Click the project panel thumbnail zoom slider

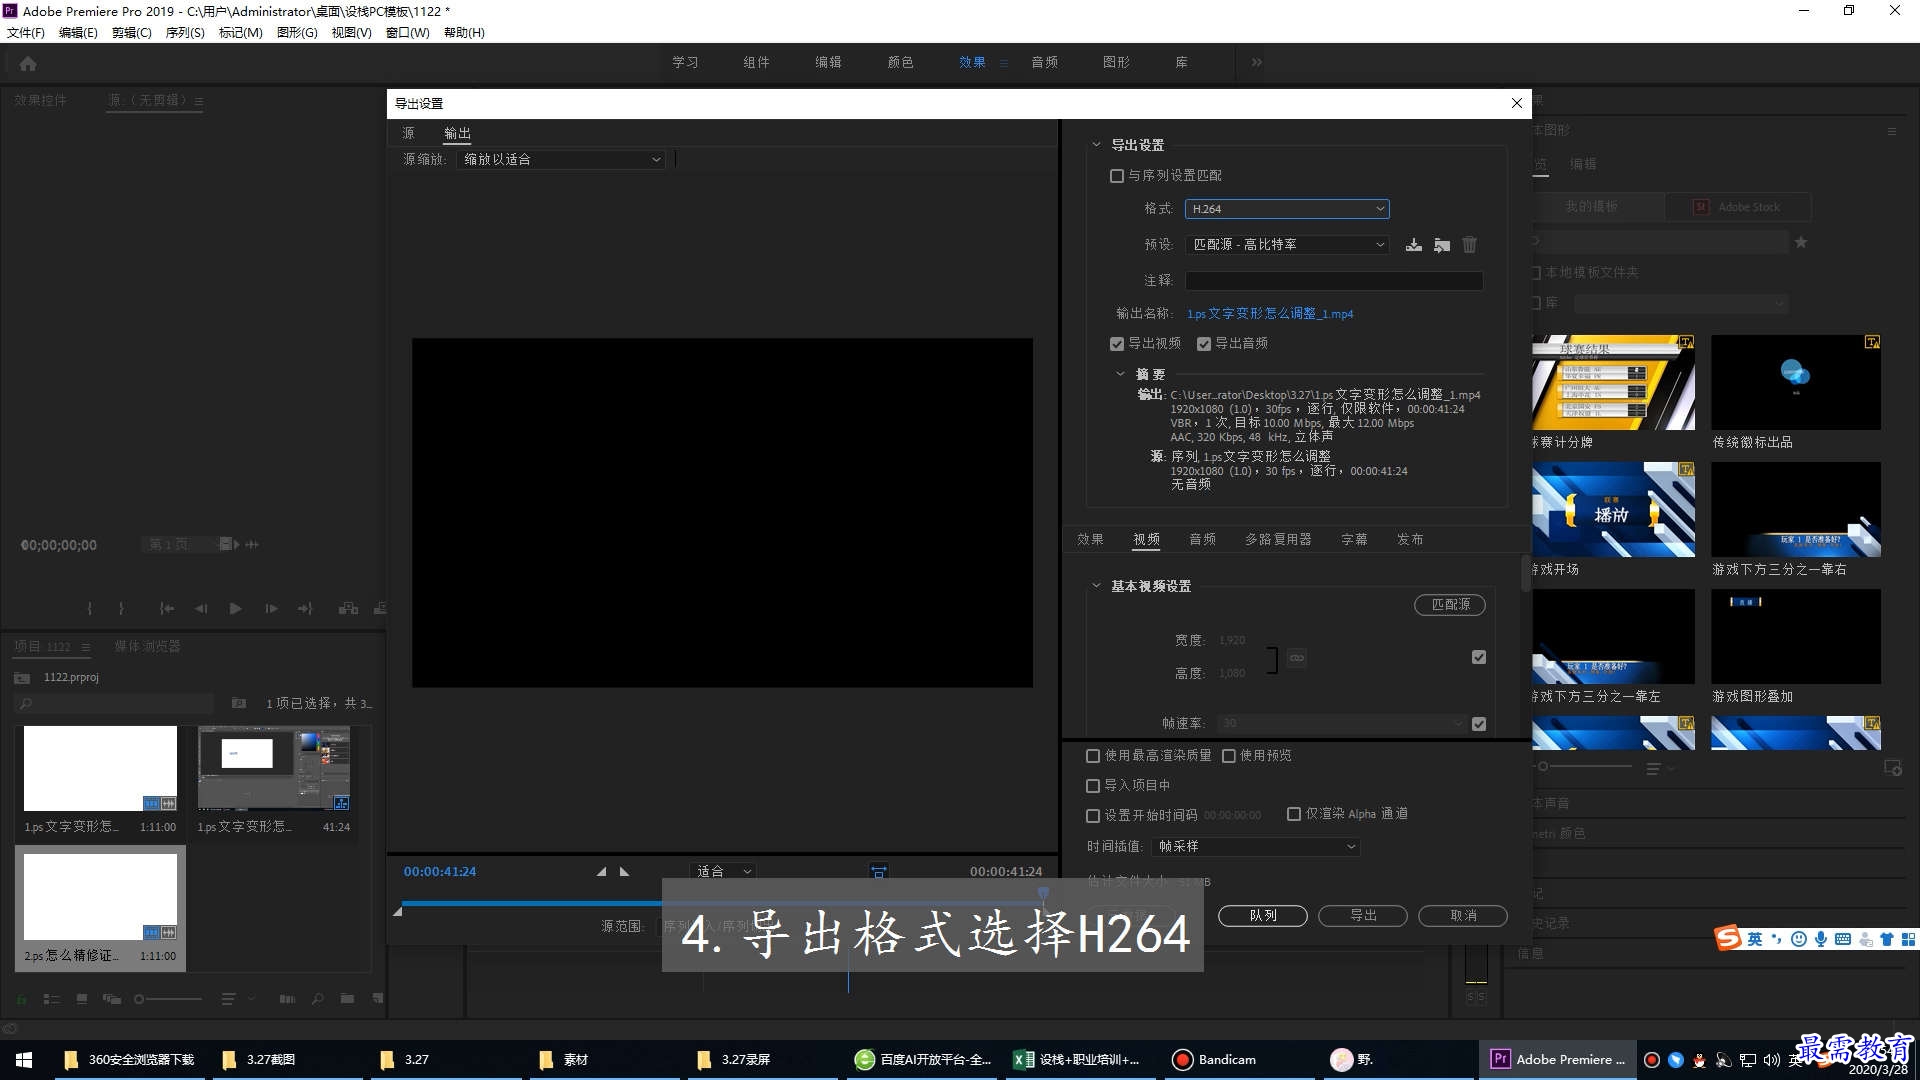(x=168, y=999)
